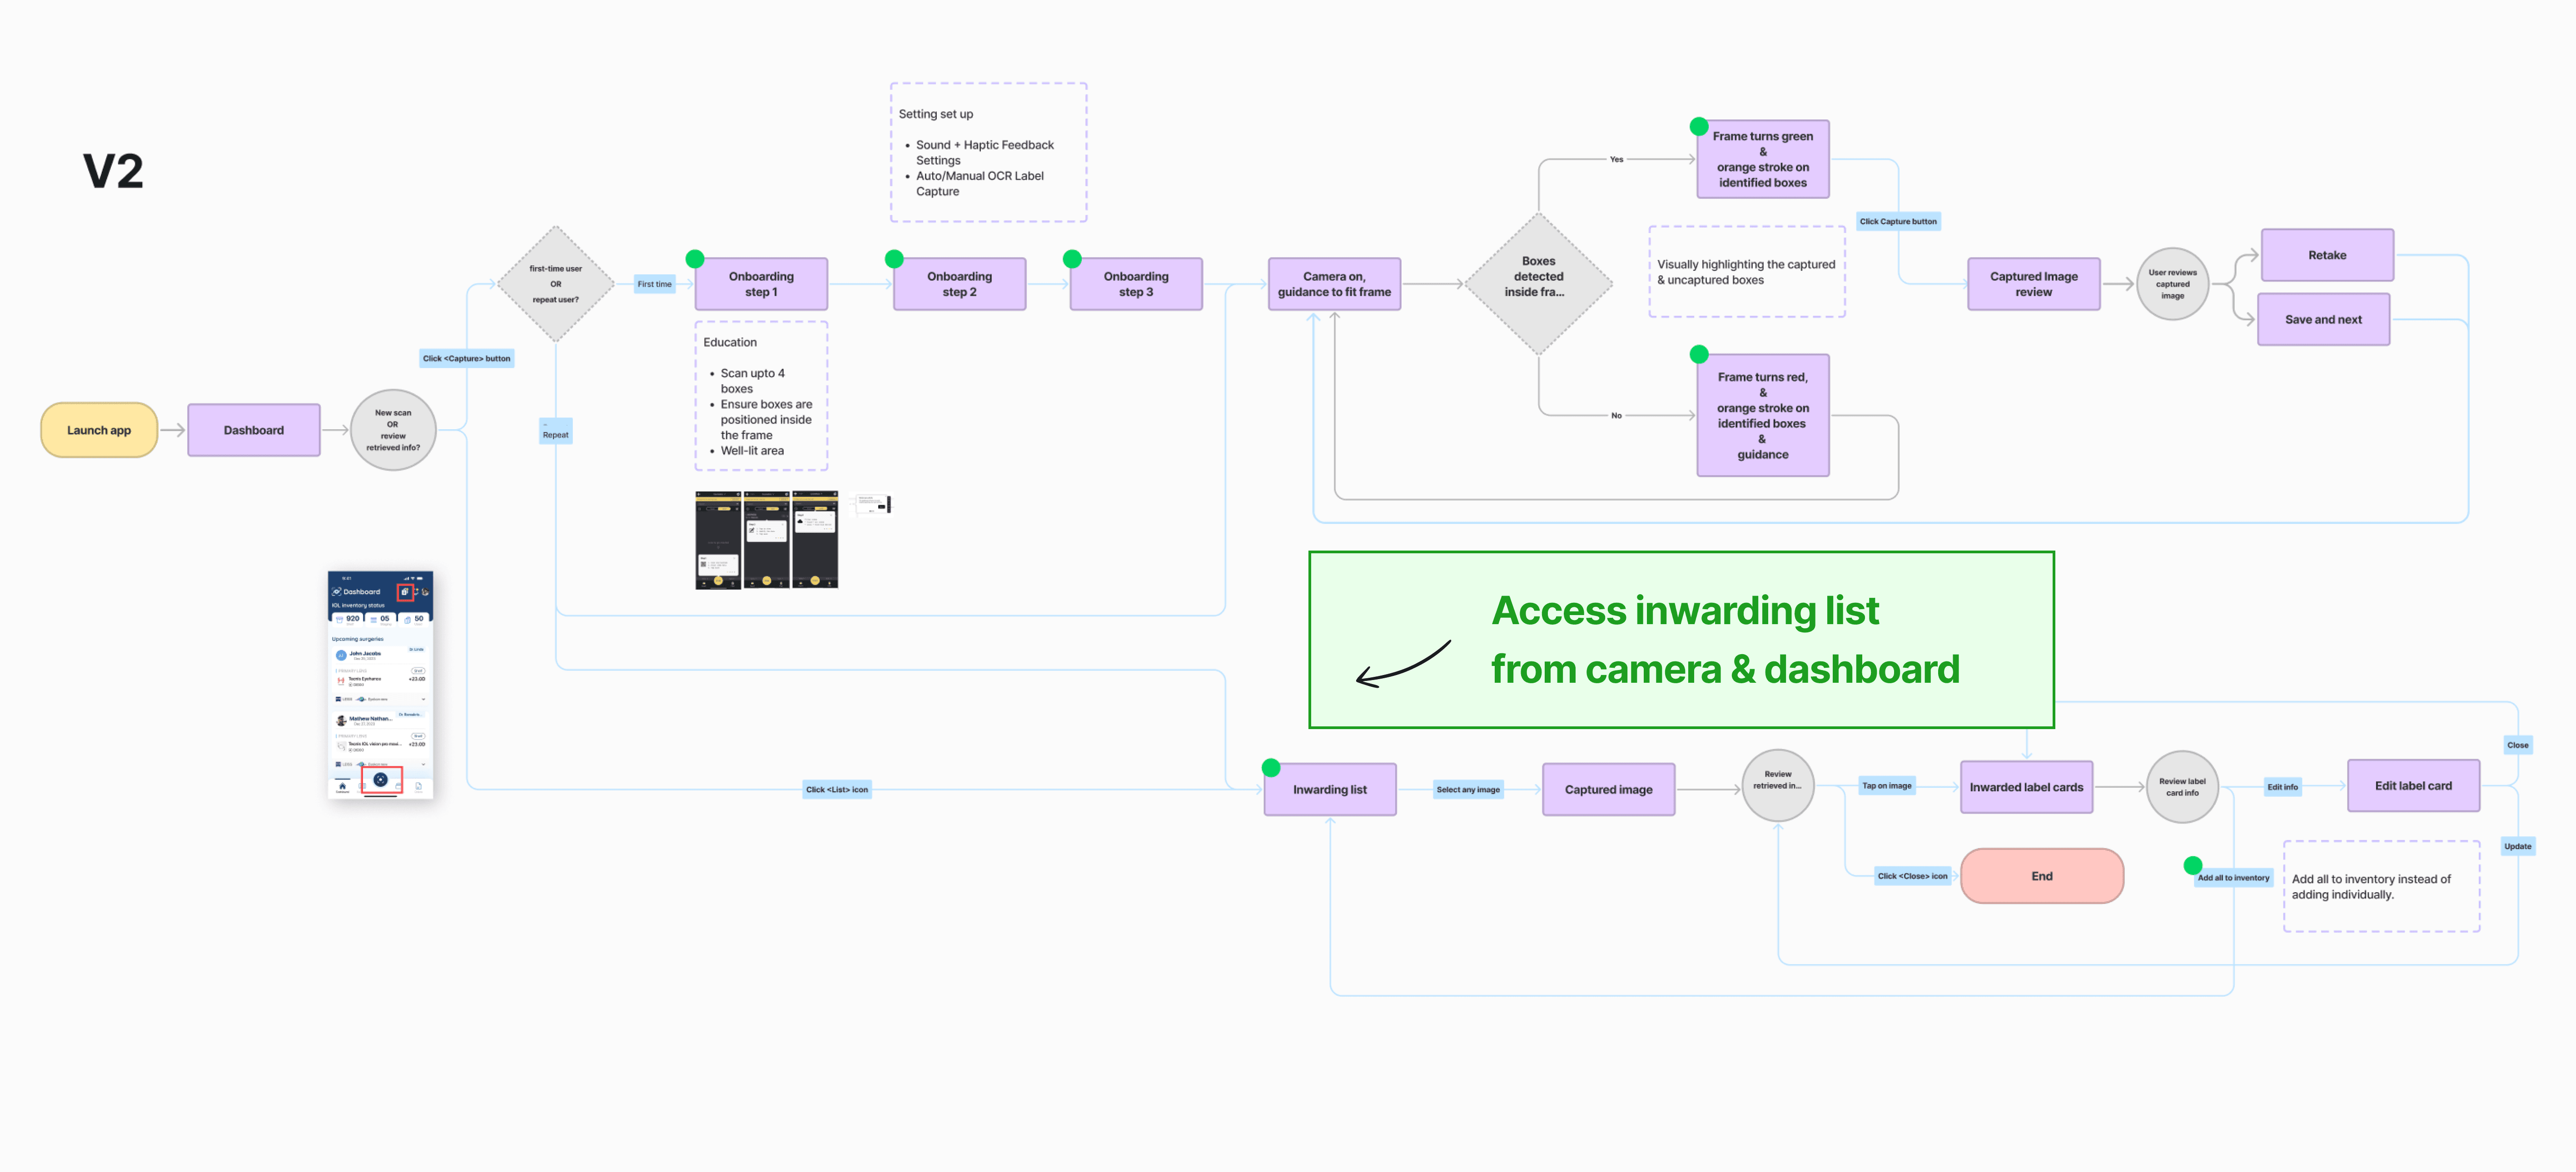Screen dimensions: 2576x1172
Task: Click the document icon in the mockup's bottom bar
Action: click(x=418, y=786)
